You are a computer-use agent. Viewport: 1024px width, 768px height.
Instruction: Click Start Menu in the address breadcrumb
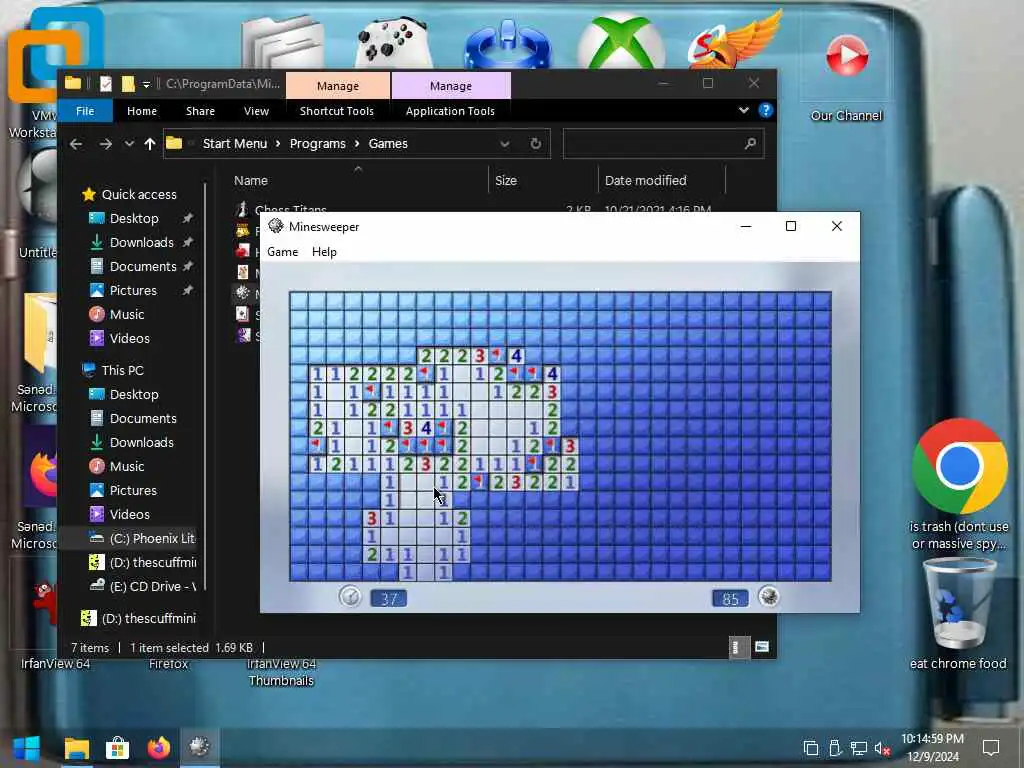(234, 144)
